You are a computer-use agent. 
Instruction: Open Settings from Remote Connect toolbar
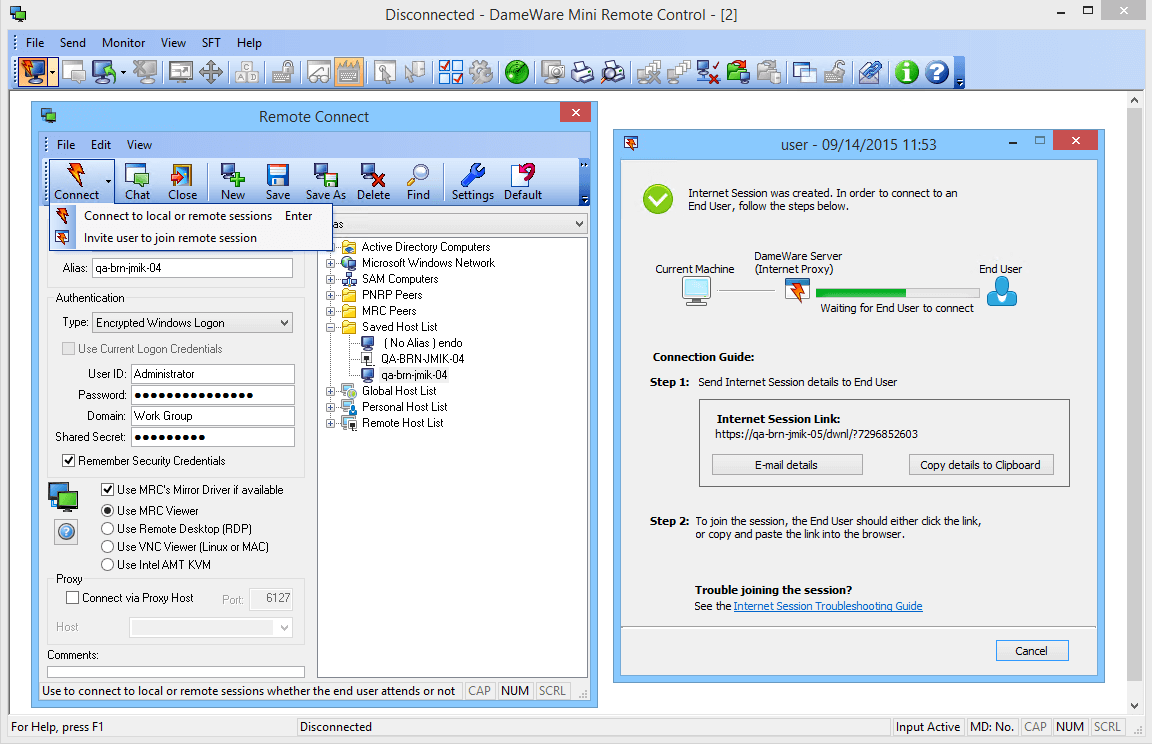472,181
